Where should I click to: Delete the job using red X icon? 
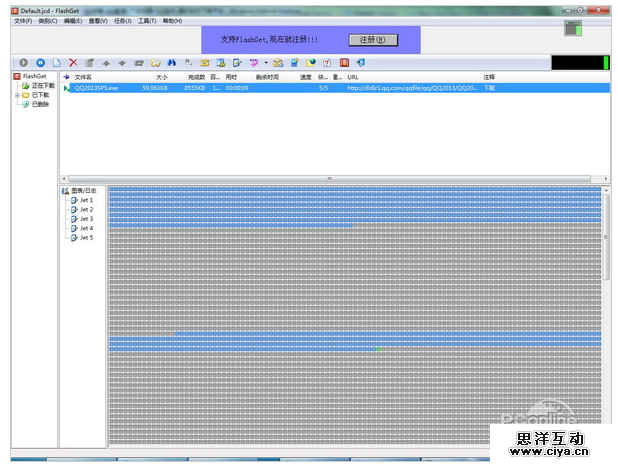pos(73,63)
